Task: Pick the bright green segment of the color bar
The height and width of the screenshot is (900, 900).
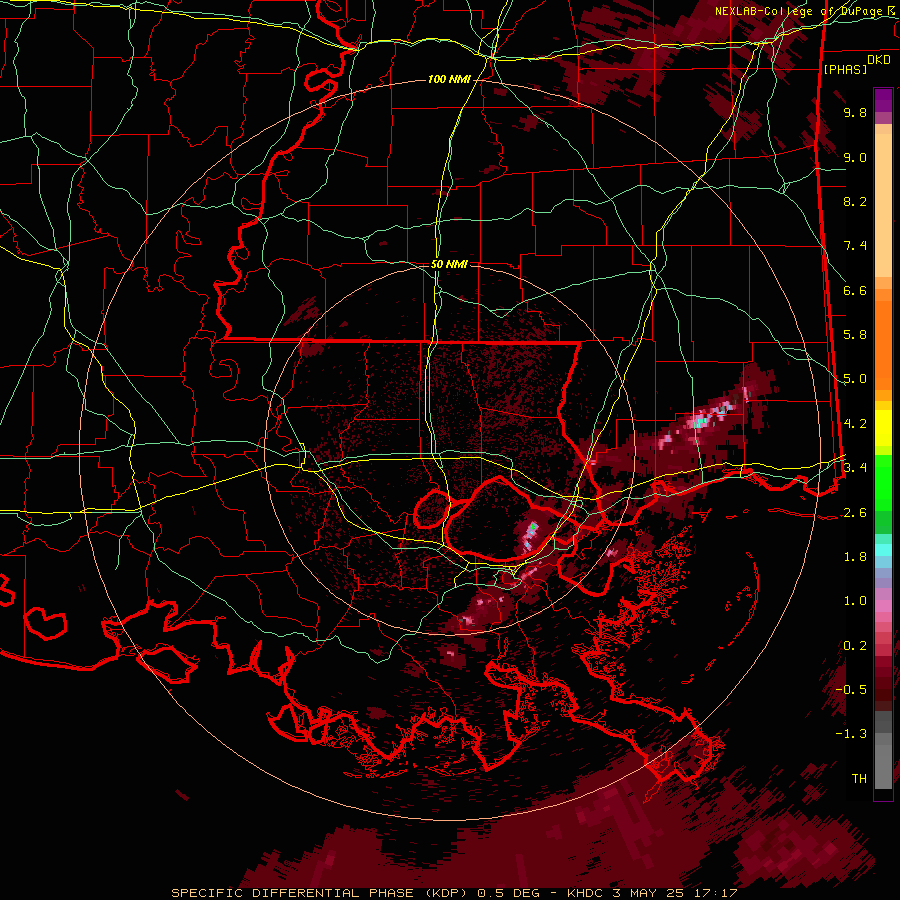Action: (883, 483)
